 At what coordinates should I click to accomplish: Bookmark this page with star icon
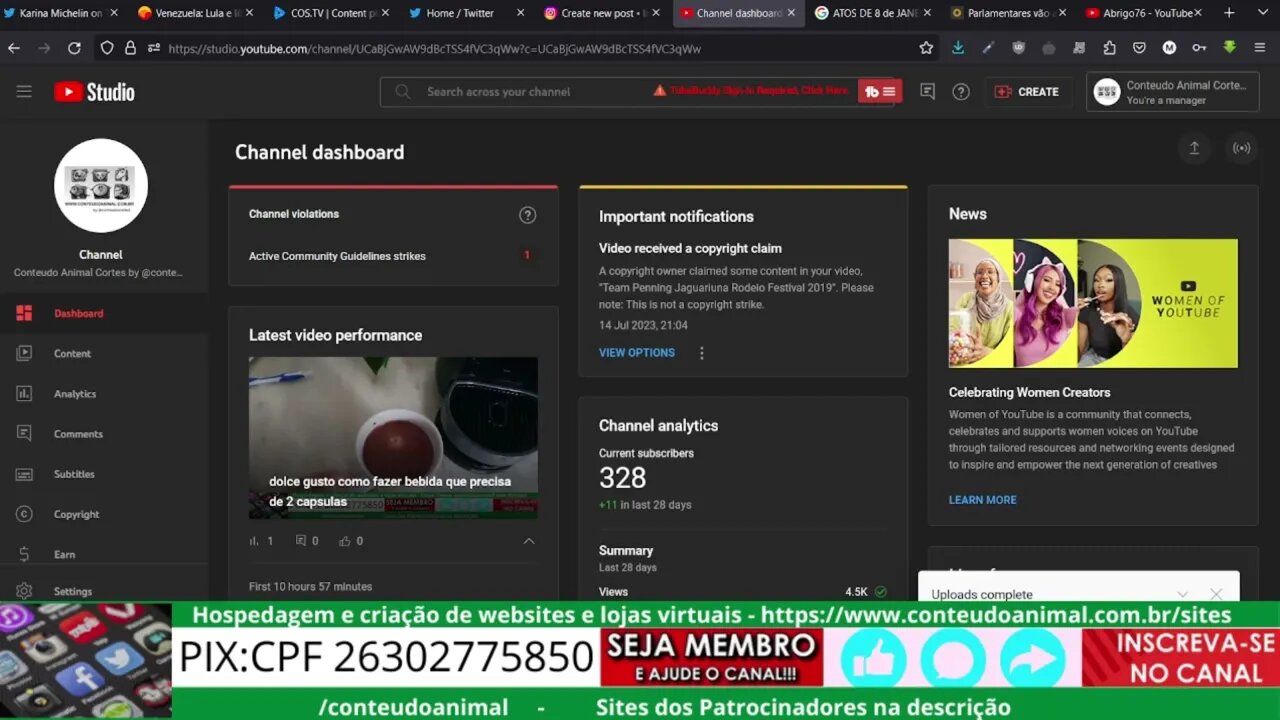[x=926, y=48]
